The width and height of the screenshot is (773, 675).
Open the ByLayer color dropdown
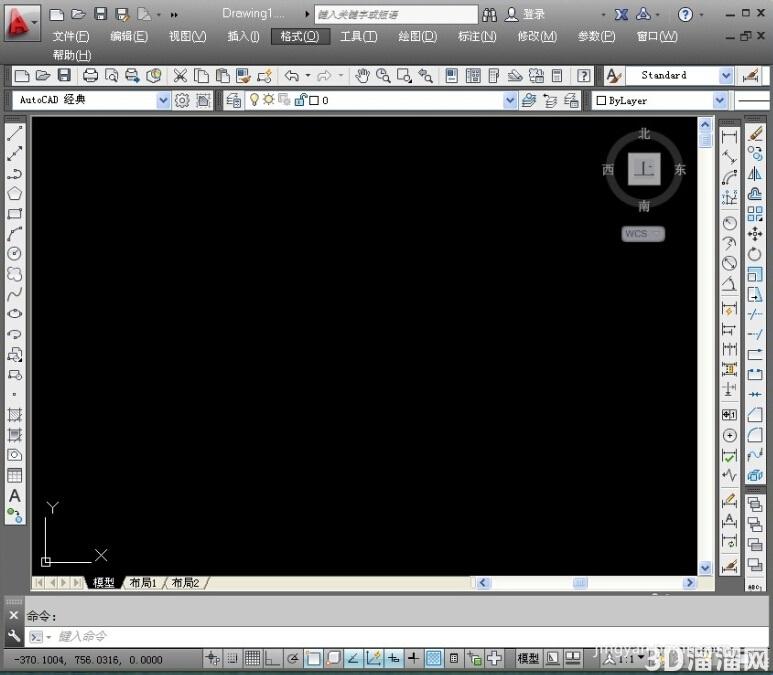tap(720, 101)
